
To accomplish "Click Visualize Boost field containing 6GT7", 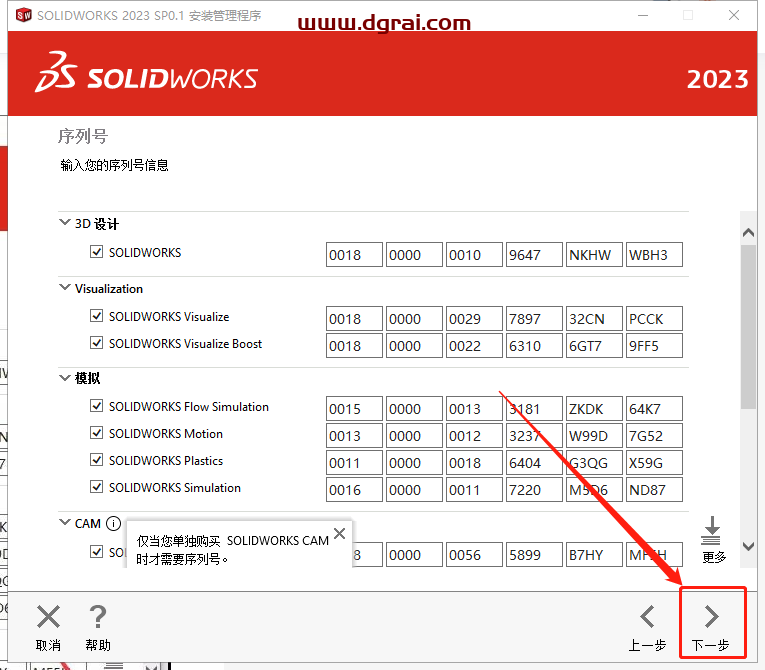I will pos(594,345).
